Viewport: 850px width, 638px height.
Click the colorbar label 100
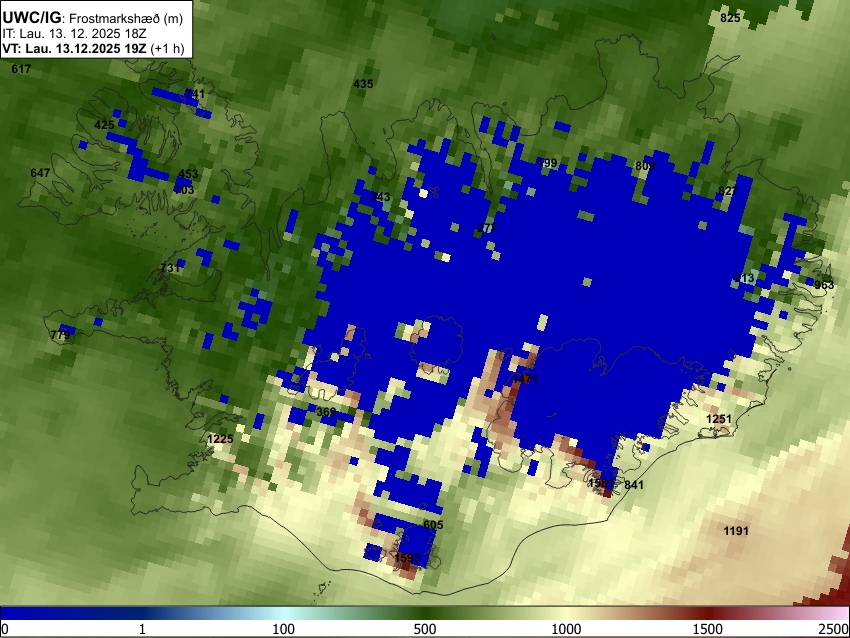(284, 629)
